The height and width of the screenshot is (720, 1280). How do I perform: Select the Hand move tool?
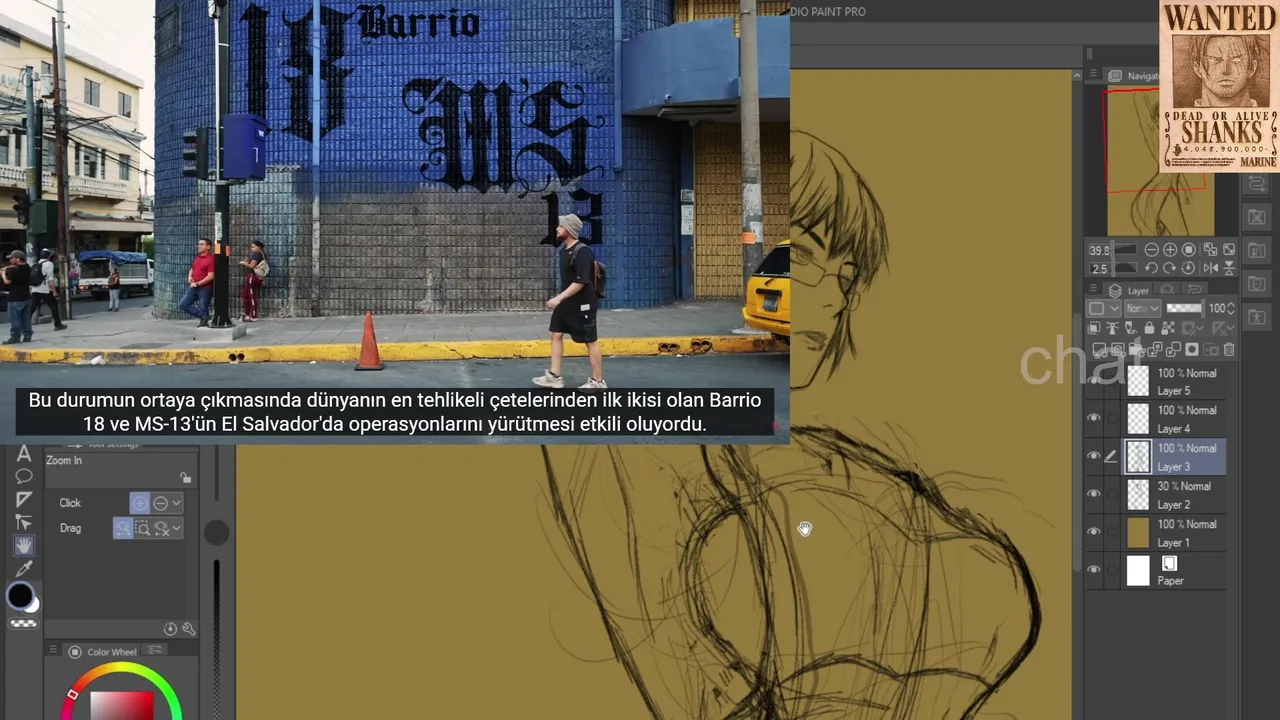pyautogui.click(x=24, y=545)
